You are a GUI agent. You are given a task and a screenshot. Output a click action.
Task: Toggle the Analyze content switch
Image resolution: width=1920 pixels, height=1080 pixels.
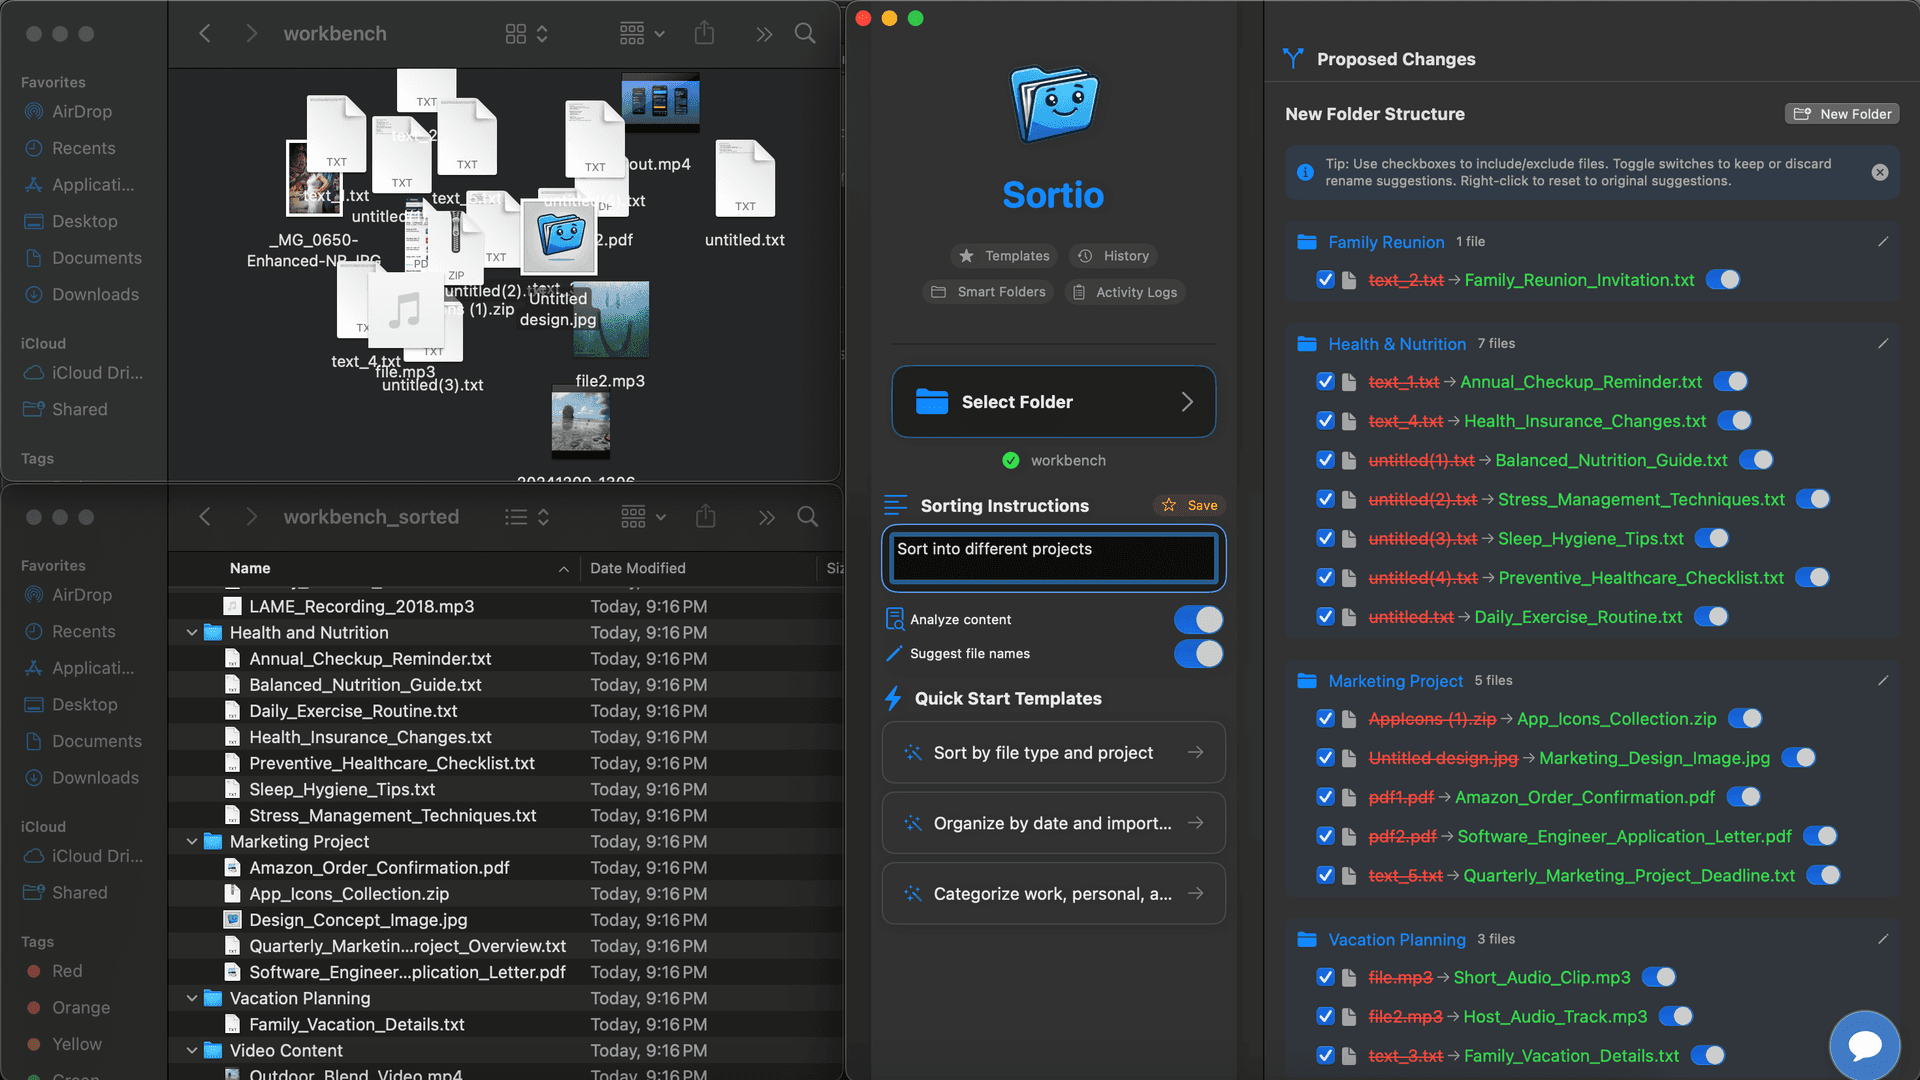[1198, 620]
